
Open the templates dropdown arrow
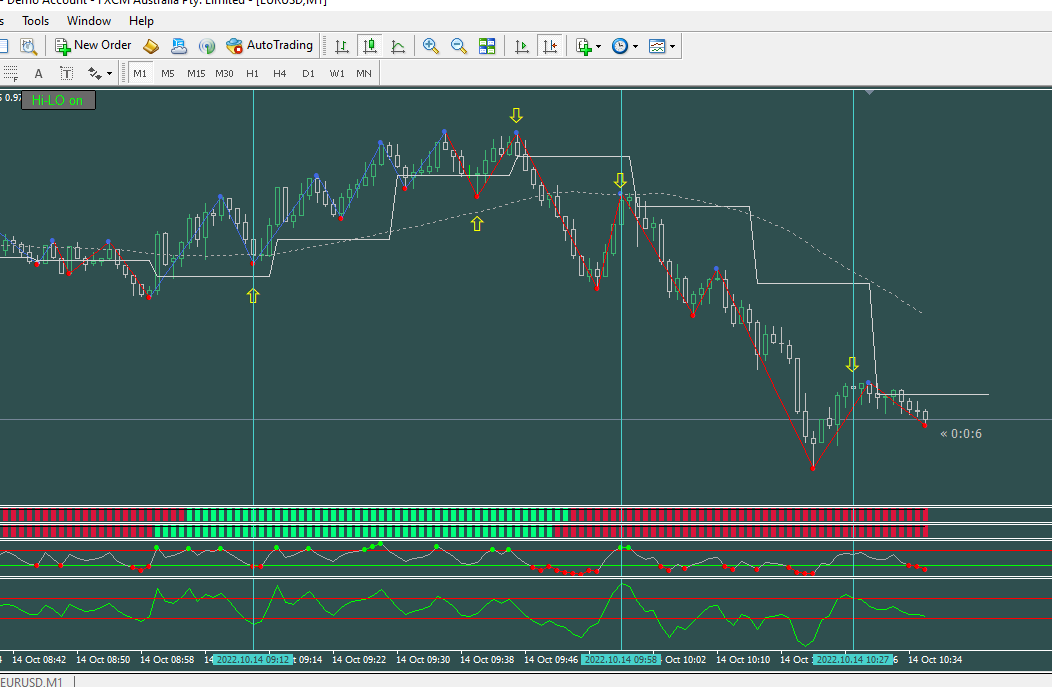click(672, 46)
